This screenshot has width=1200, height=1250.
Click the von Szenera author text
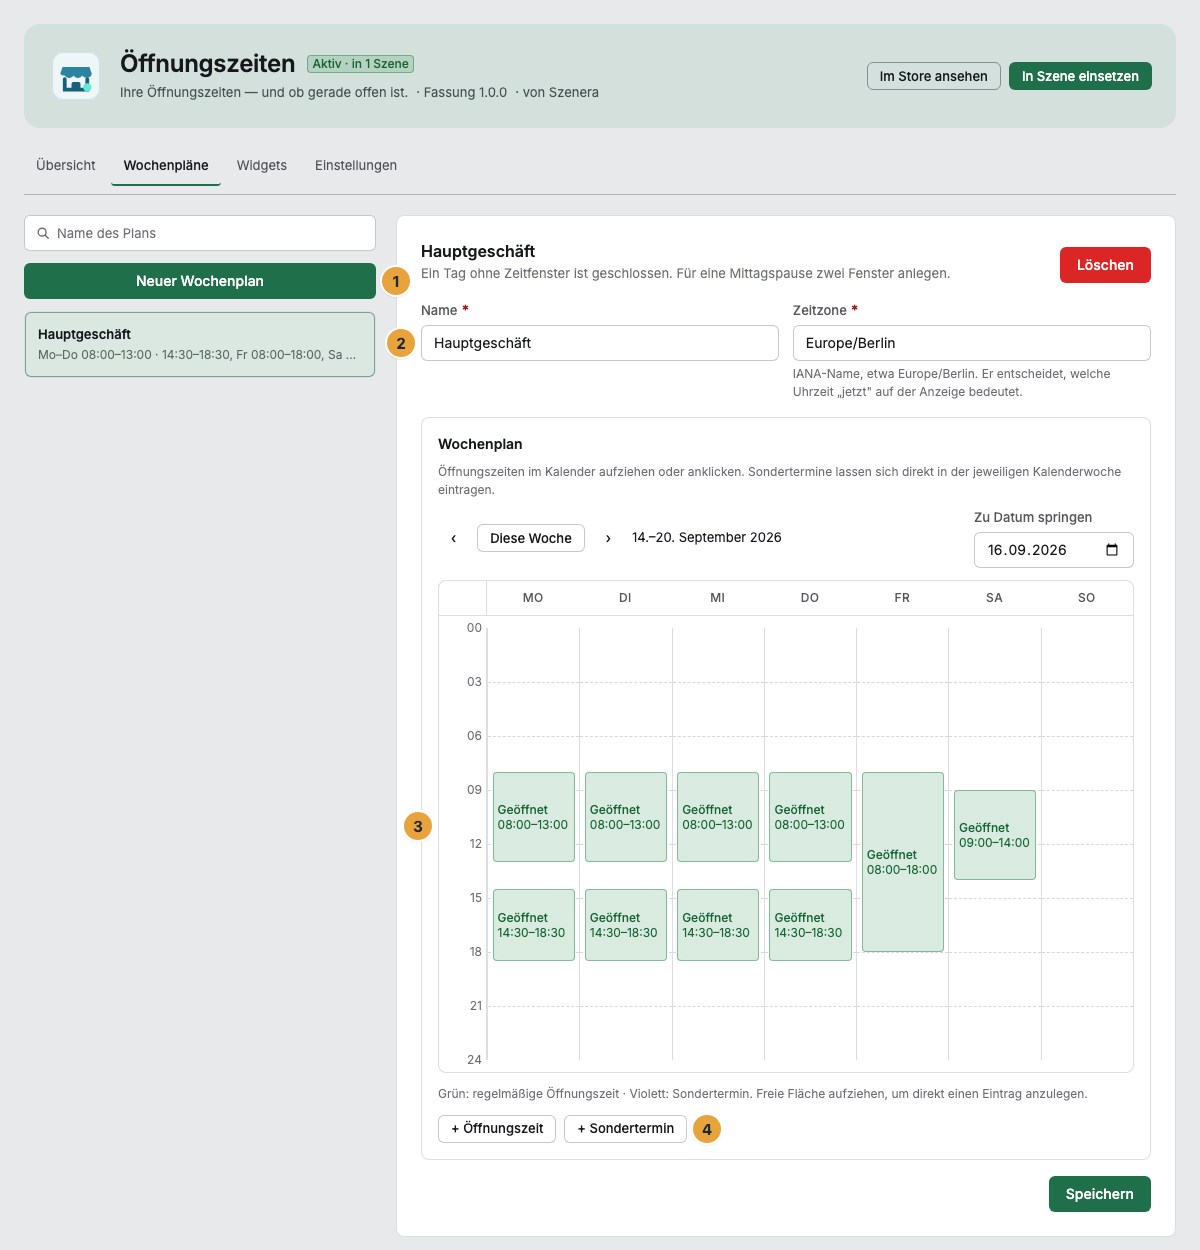pyautogui.click(x=561, y=92)
